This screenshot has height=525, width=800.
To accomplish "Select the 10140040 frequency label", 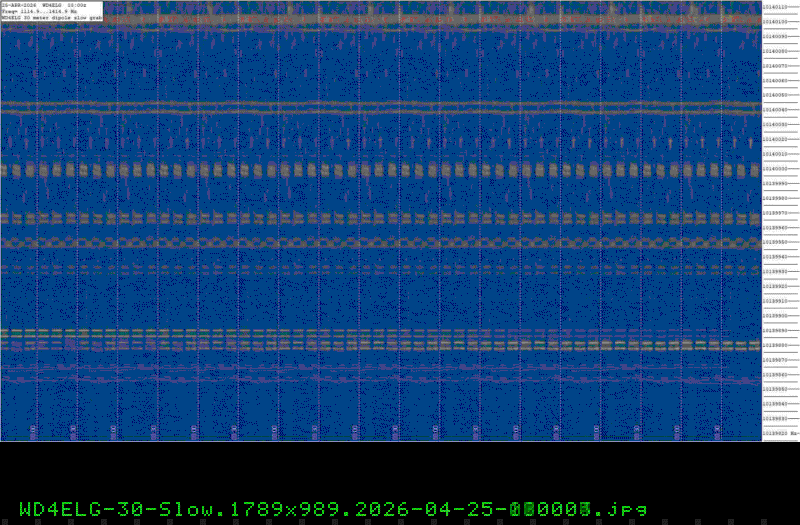I will pos(774,110).
